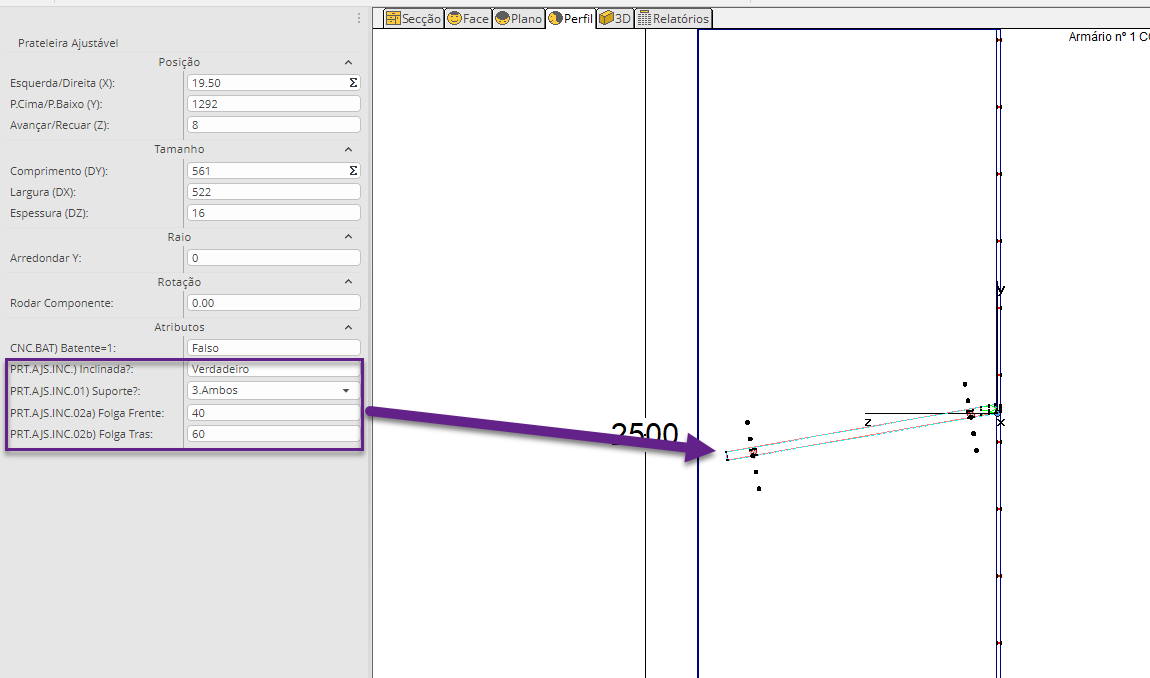Focus the Avançar/Recuar (Z) input
Viewport: 1150px width, 678px height.
[274, 125]
